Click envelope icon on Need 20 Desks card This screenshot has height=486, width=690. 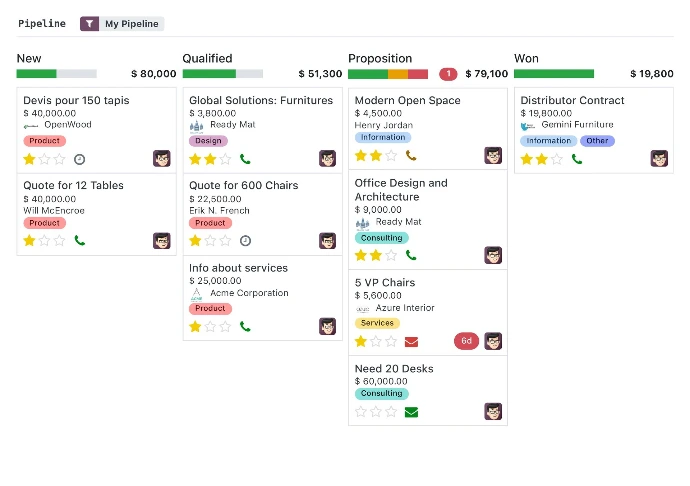pos(411,412)
